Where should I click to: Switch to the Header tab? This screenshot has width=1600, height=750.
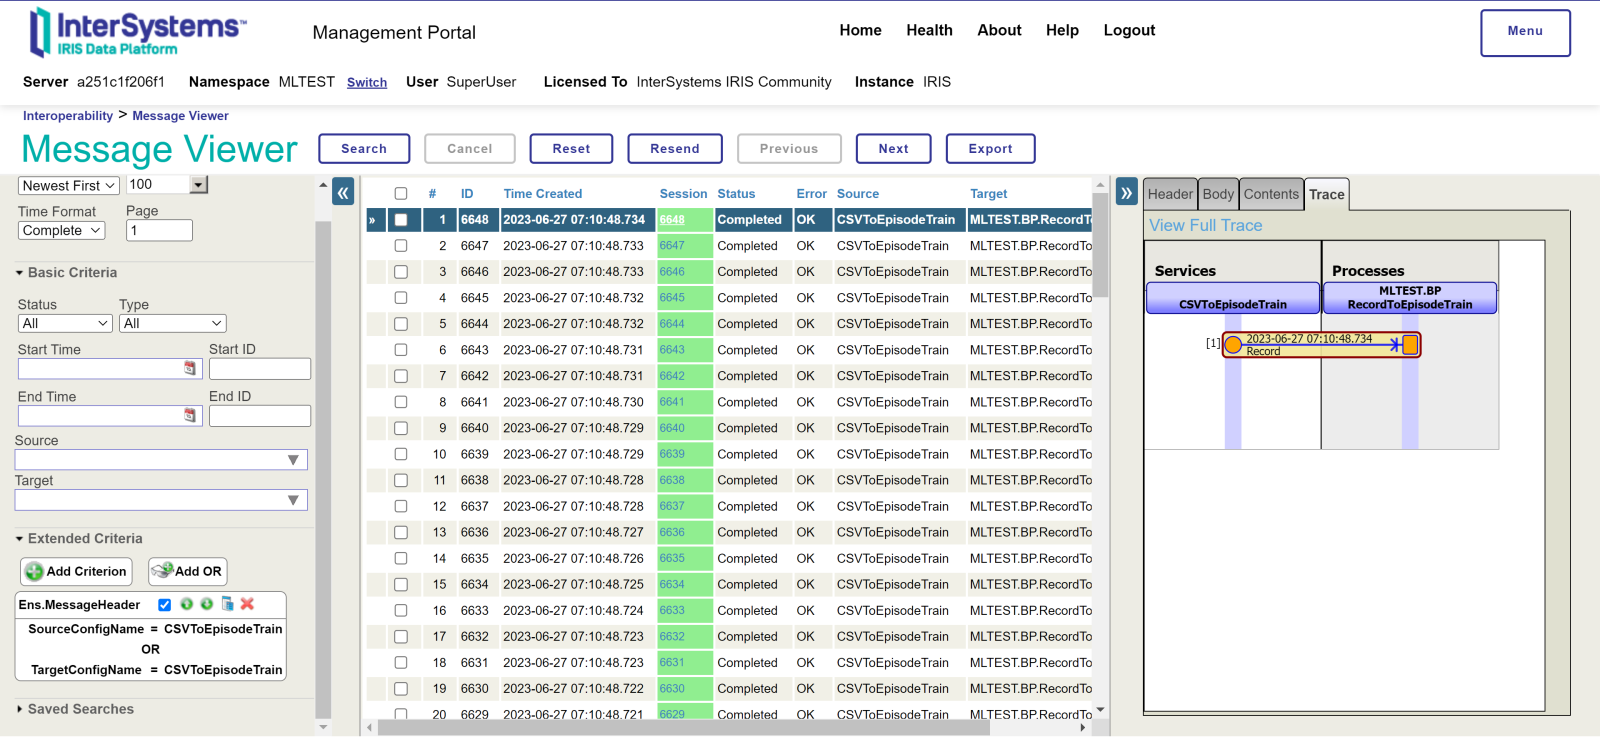click(1170, 194)
